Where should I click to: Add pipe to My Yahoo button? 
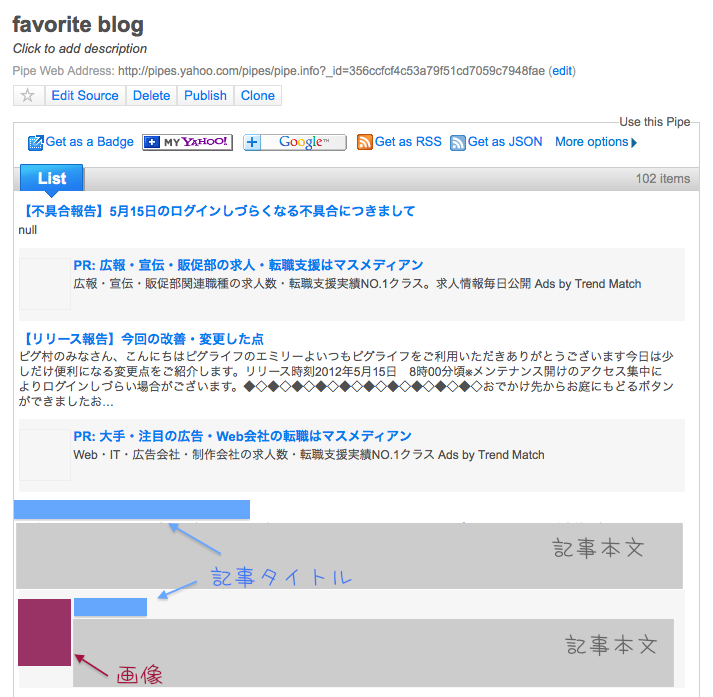(187, 142)
